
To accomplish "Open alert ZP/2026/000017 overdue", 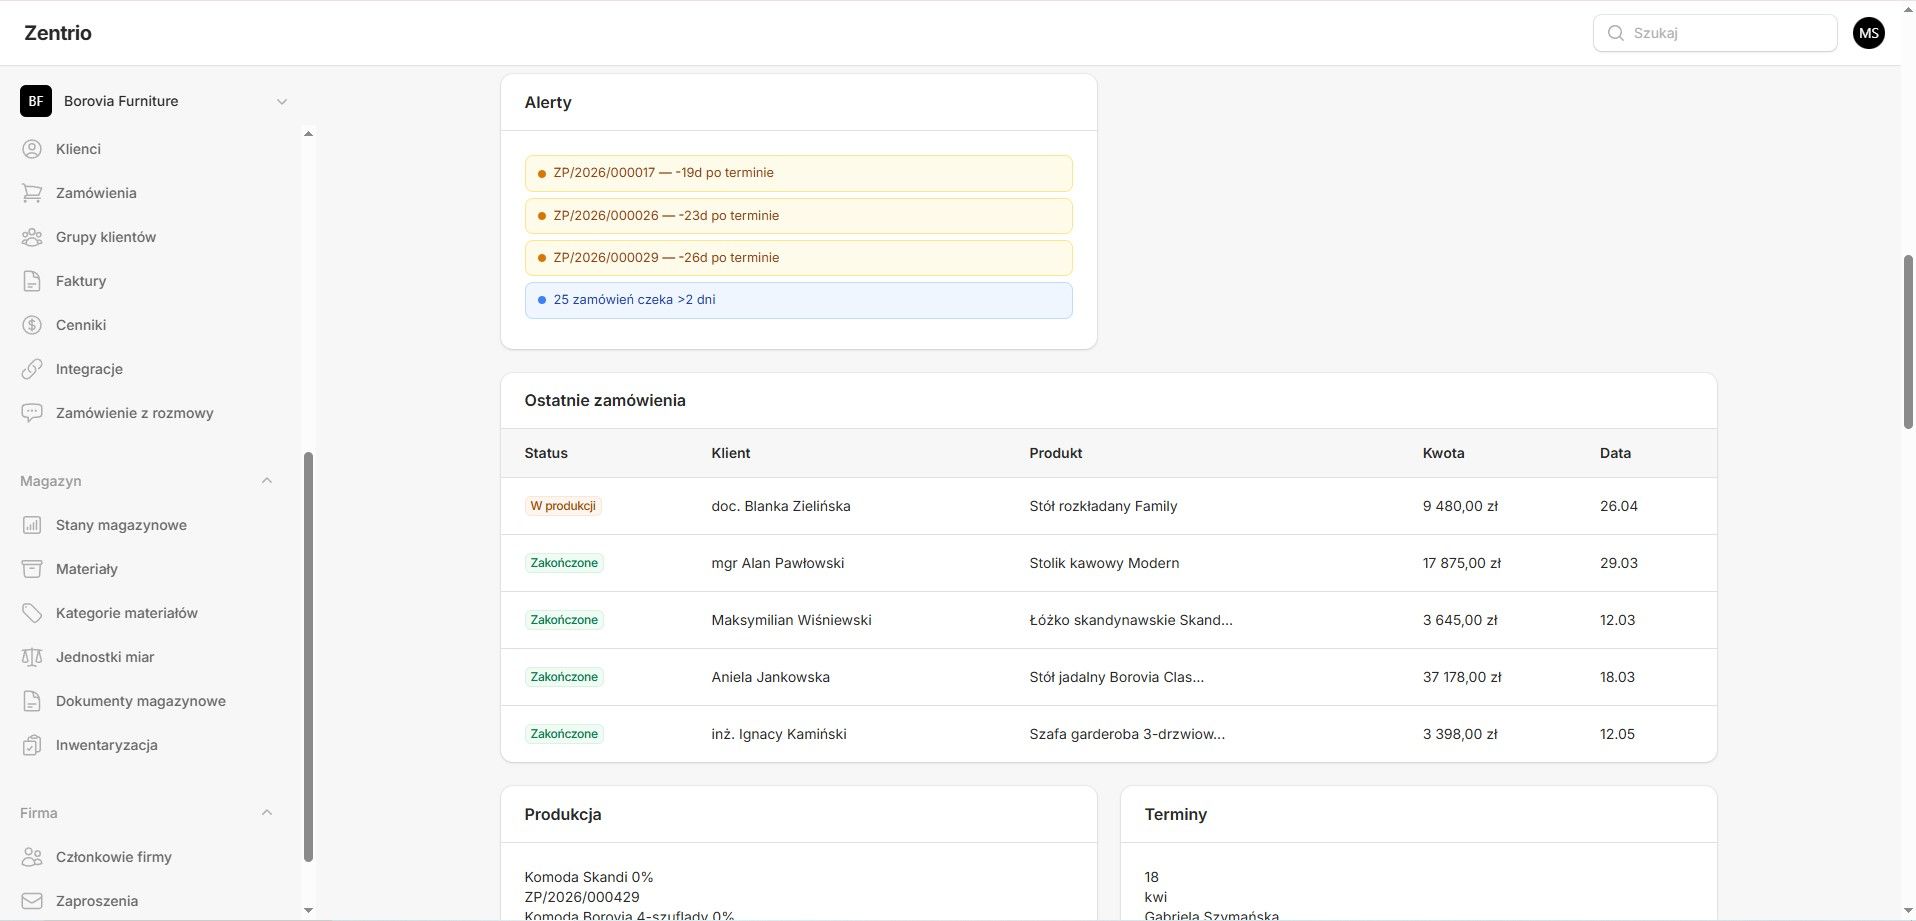I will (798, 173).
